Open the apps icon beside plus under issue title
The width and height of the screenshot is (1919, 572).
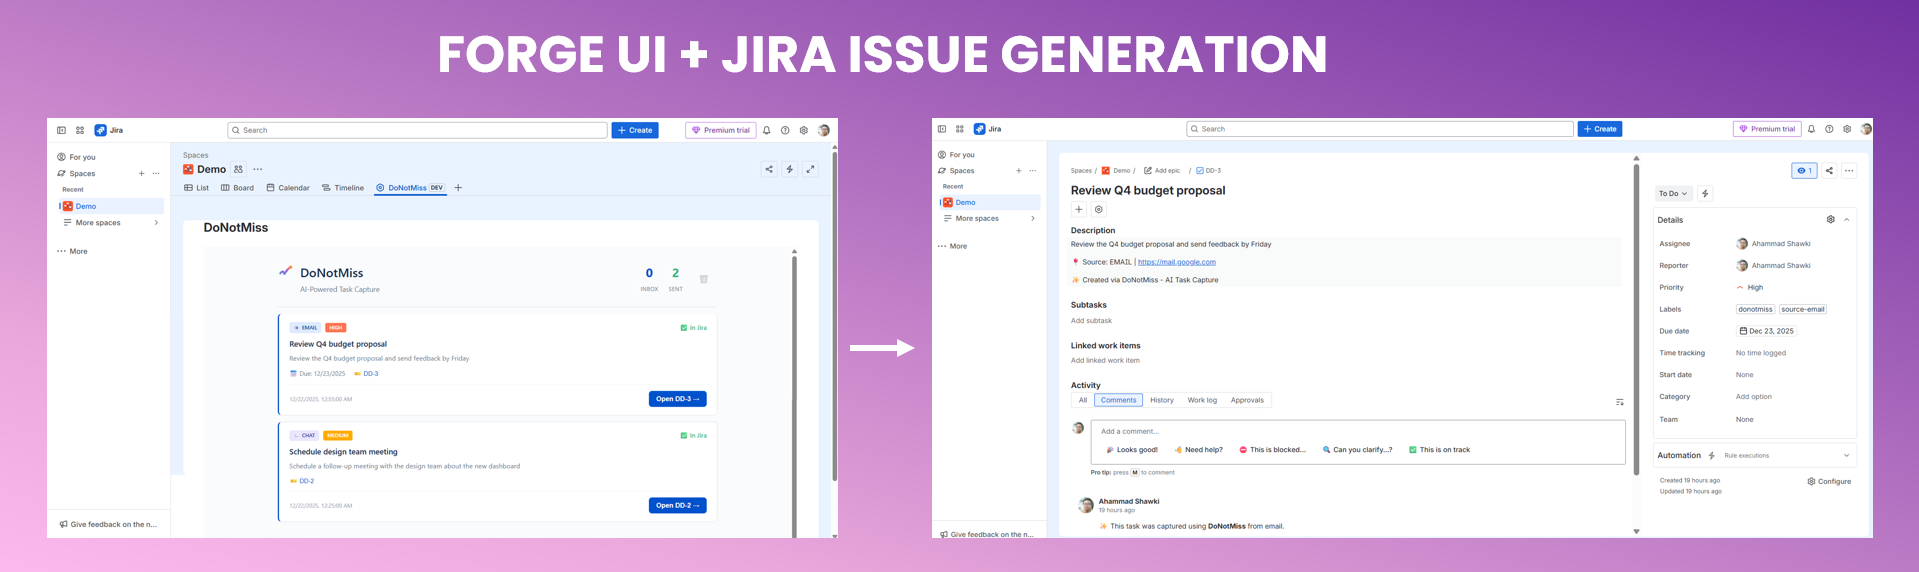click(1098, 209)
